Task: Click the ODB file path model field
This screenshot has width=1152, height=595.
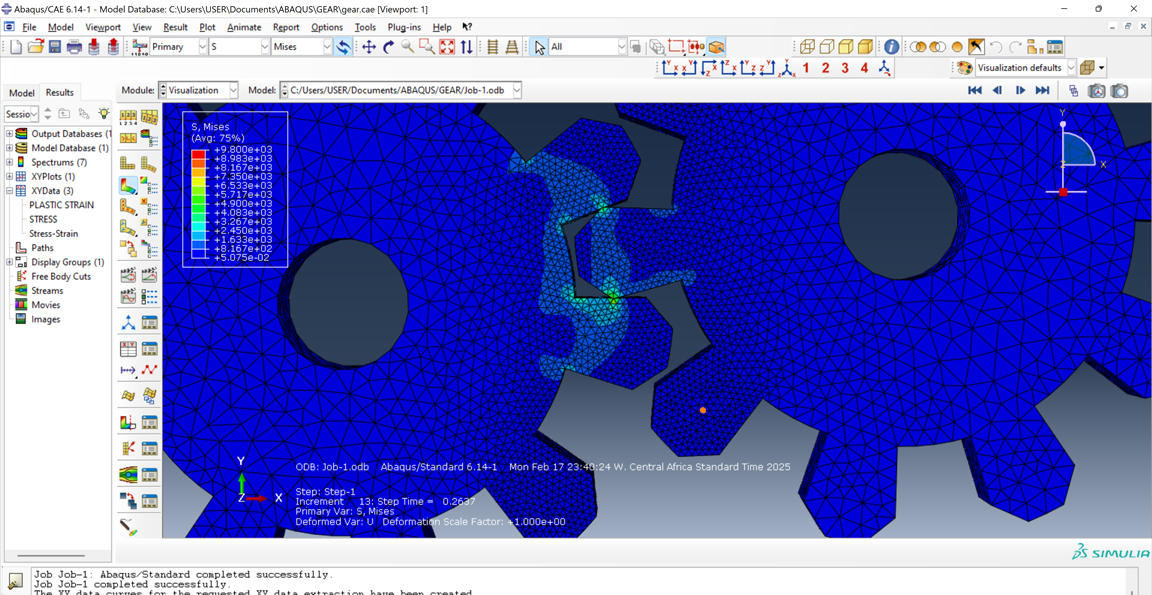Action: pos(399,90)
